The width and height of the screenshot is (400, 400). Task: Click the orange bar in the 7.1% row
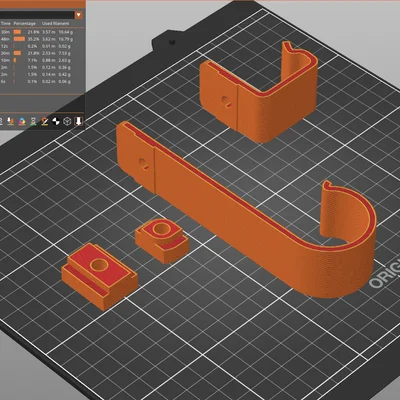(15, 60)
